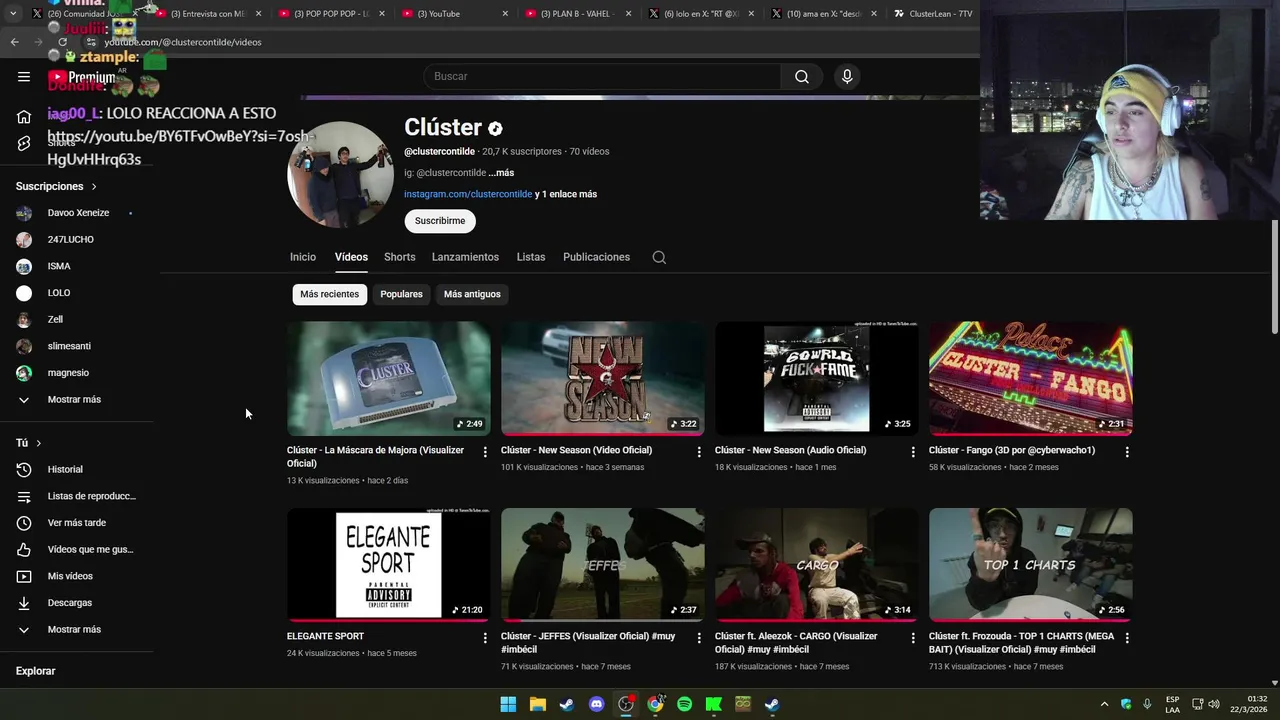This screenshot has width=1280, height=720.
Task: Open Google Chrome from the taskbar
Action: point(655,704)
